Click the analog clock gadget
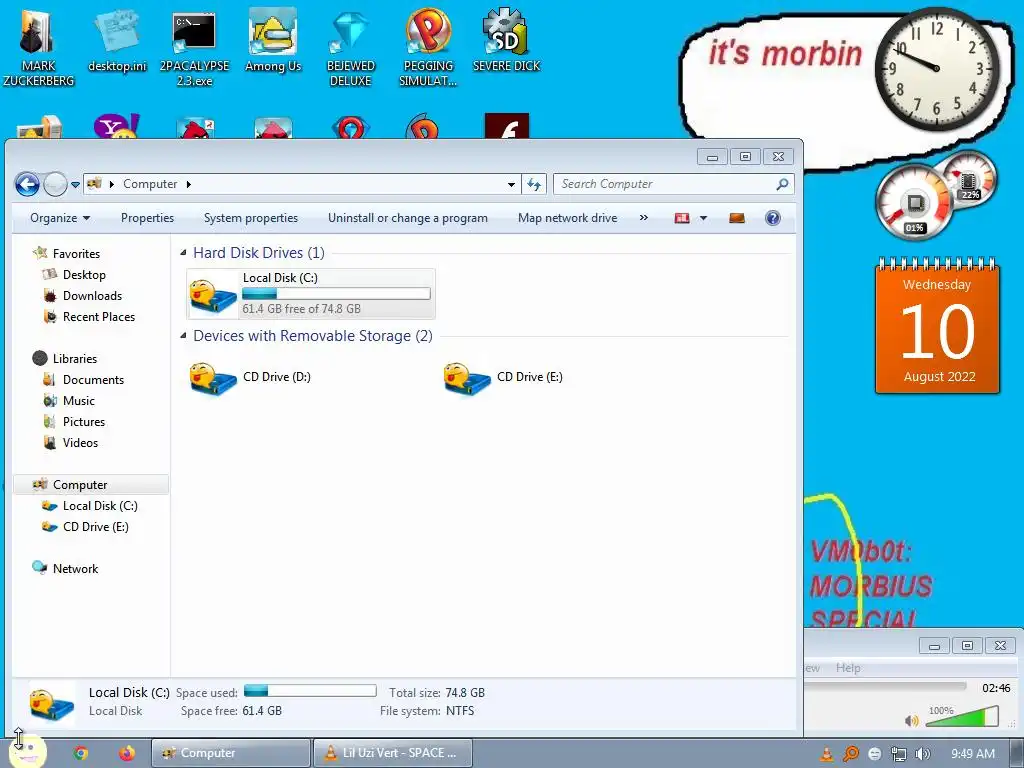The height and width of the screenshot is (768, 1024). coord(936,68)
